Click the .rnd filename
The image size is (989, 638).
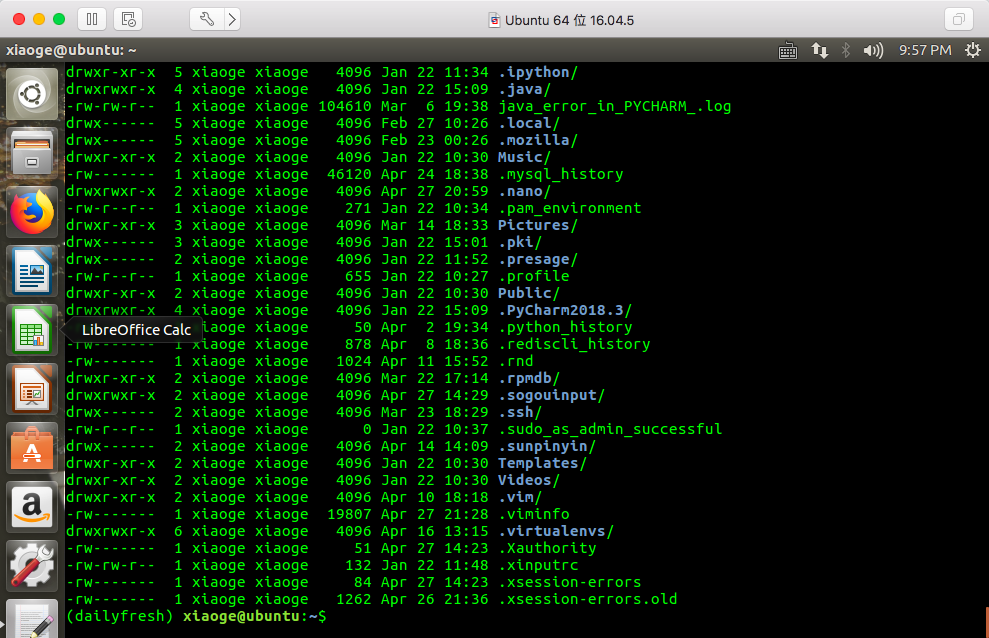(x=516, y=362)
